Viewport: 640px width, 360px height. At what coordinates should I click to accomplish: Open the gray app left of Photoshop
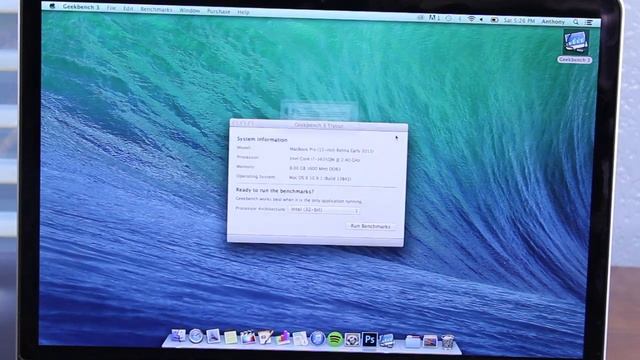(352, 339)
